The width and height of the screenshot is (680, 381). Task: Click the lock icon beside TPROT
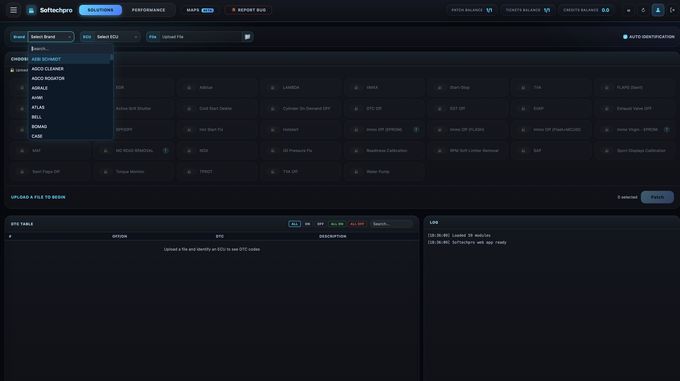[x=189, y=172]
